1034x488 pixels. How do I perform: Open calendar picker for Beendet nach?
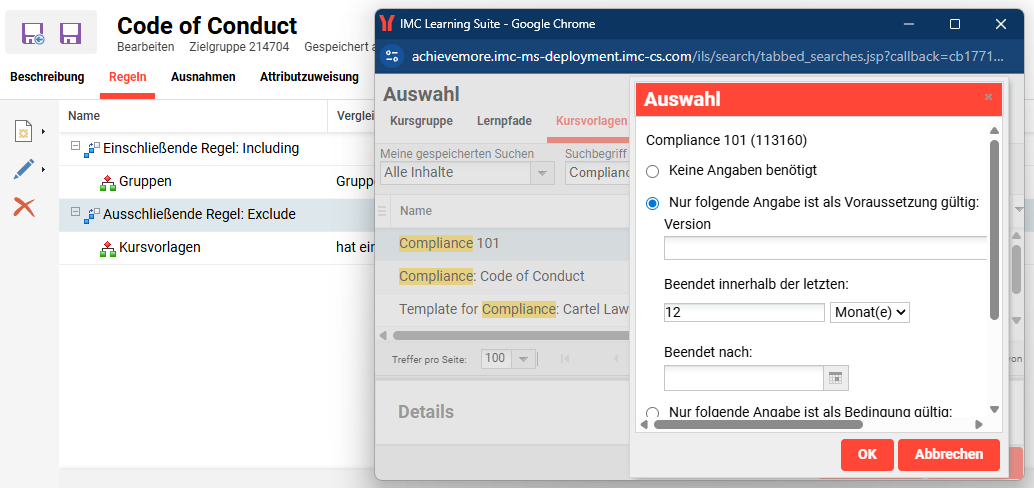[836, 377]
